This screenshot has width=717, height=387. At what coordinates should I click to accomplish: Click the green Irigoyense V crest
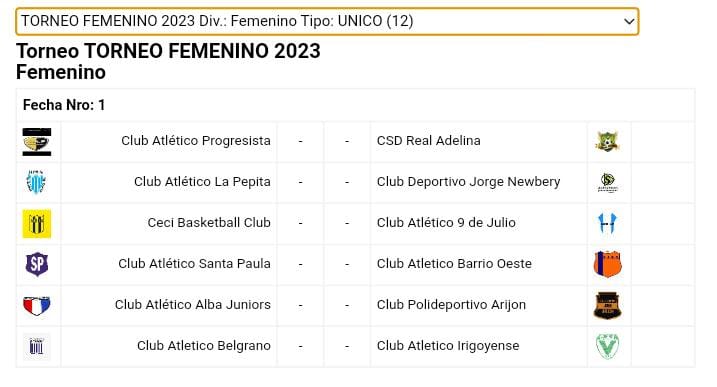tap(608, 346)
